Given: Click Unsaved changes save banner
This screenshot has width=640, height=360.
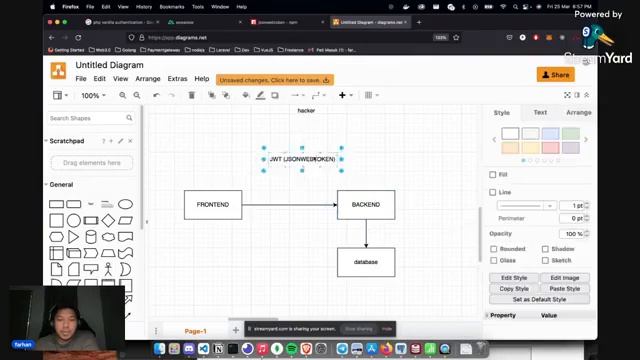Looking at the screenshot, I should [275, 80].
